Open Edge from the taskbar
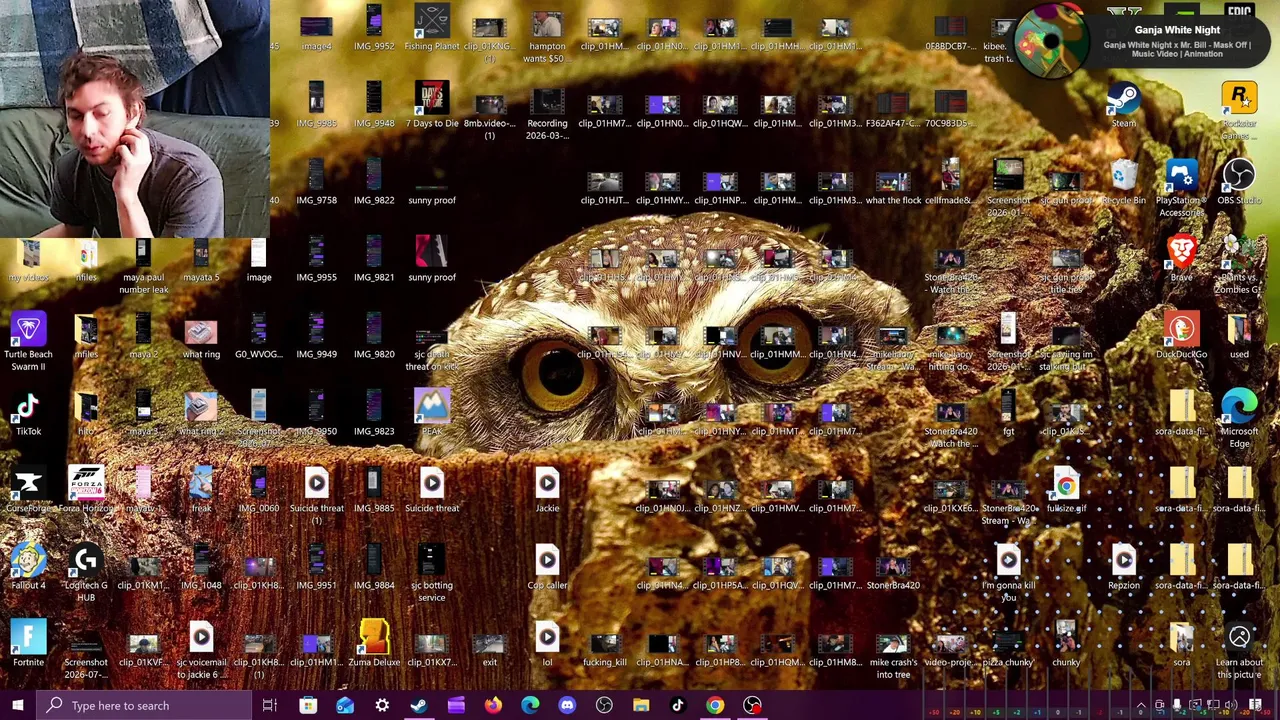The height and width of the screenshot is (720, 1280). (530, 705)
